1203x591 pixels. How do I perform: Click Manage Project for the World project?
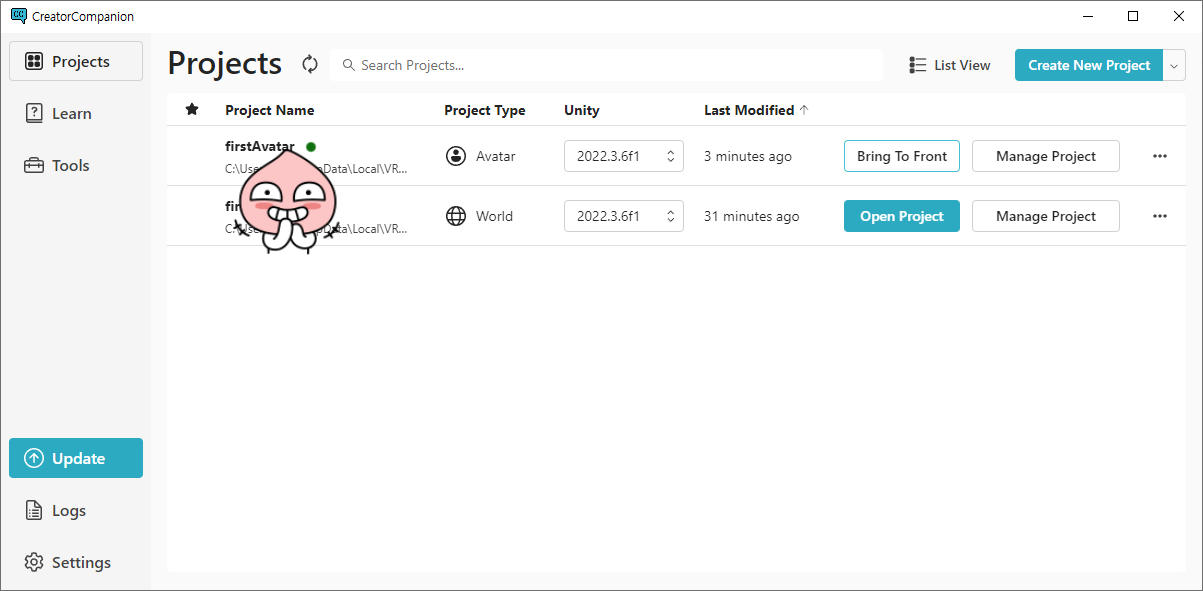point(1046,216)
